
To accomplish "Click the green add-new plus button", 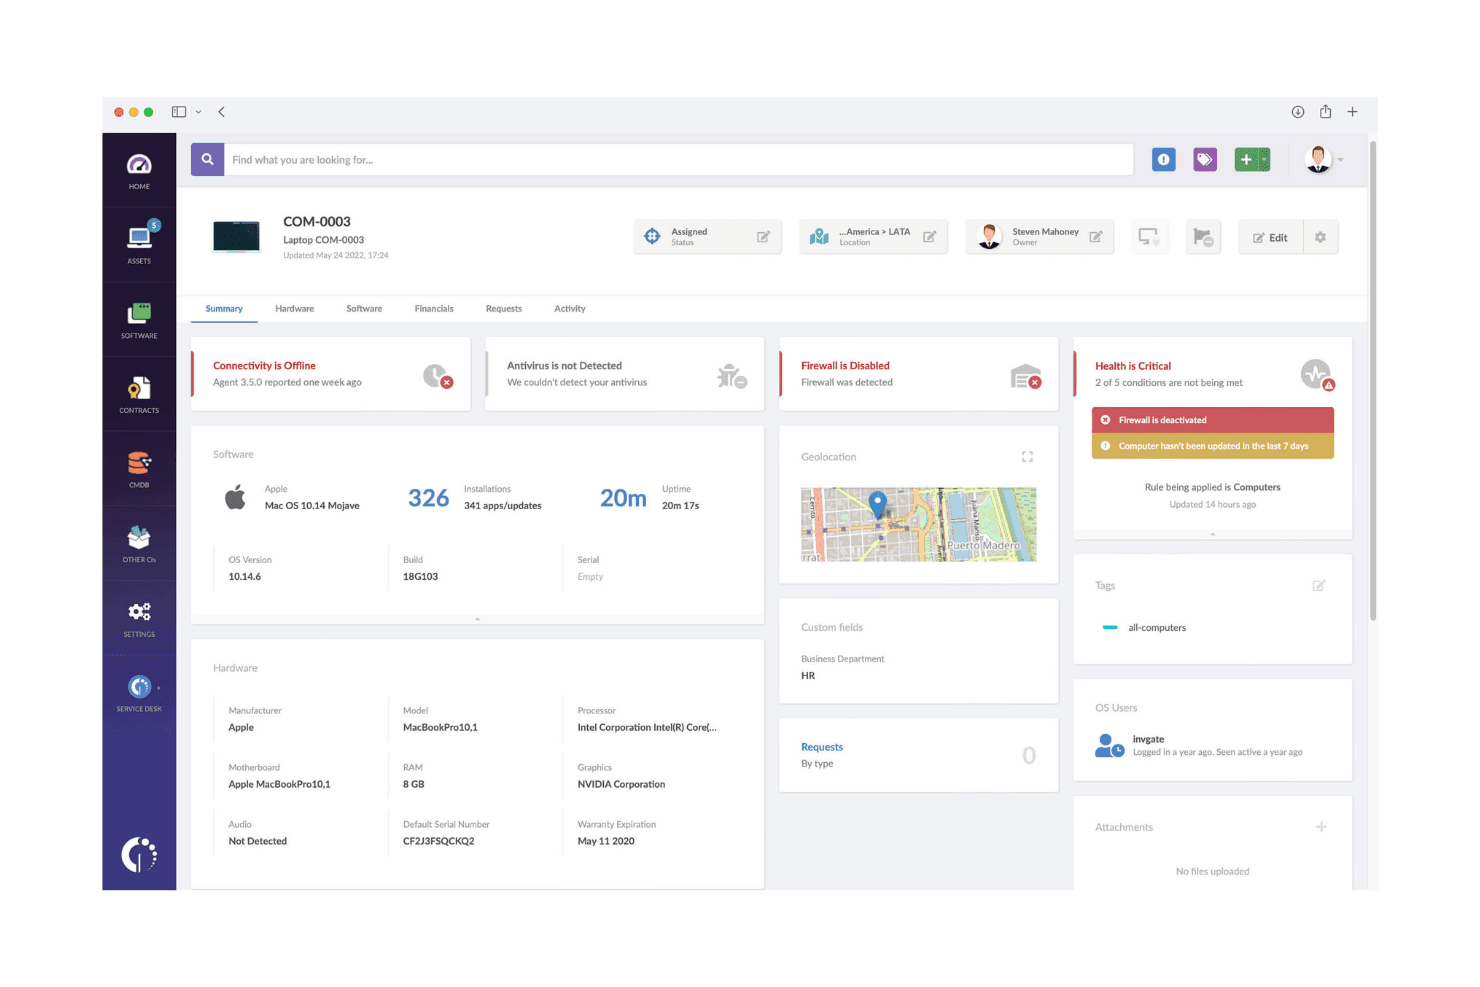I will tap(1246, 159).
